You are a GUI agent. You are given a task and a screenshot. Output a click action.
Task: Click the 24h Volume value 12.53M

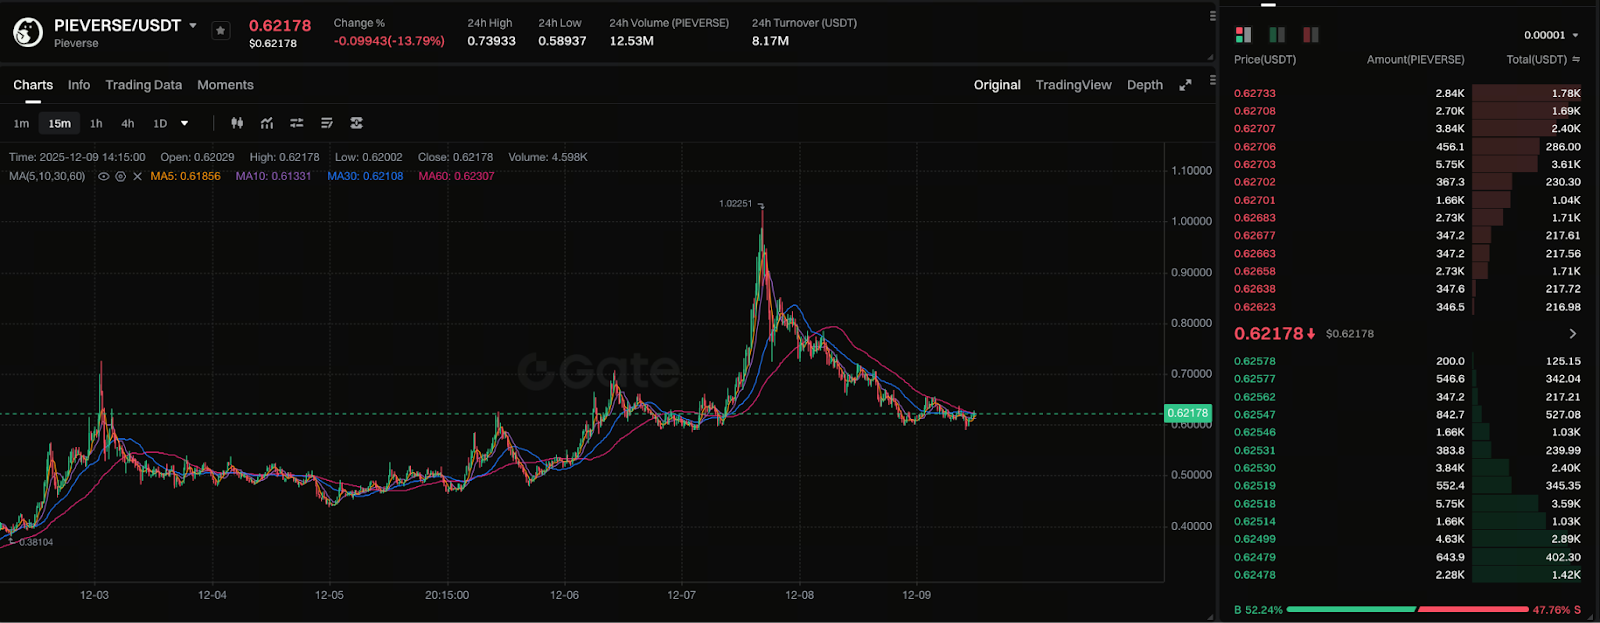[632, 41]
